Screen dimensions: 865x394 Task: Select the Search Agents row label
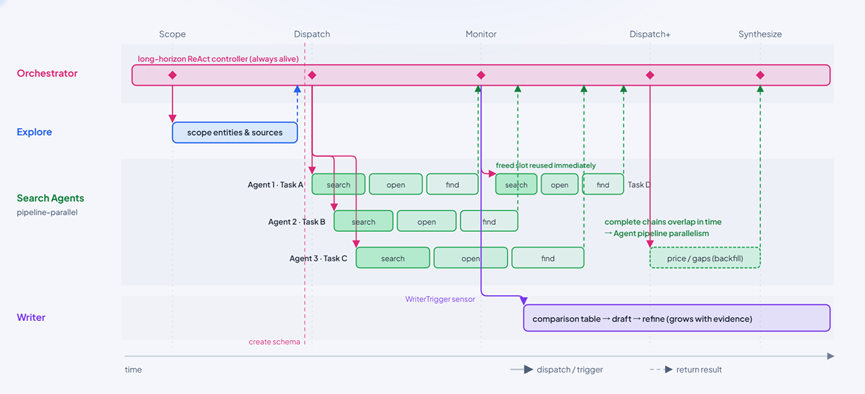[x=50, y=198]
